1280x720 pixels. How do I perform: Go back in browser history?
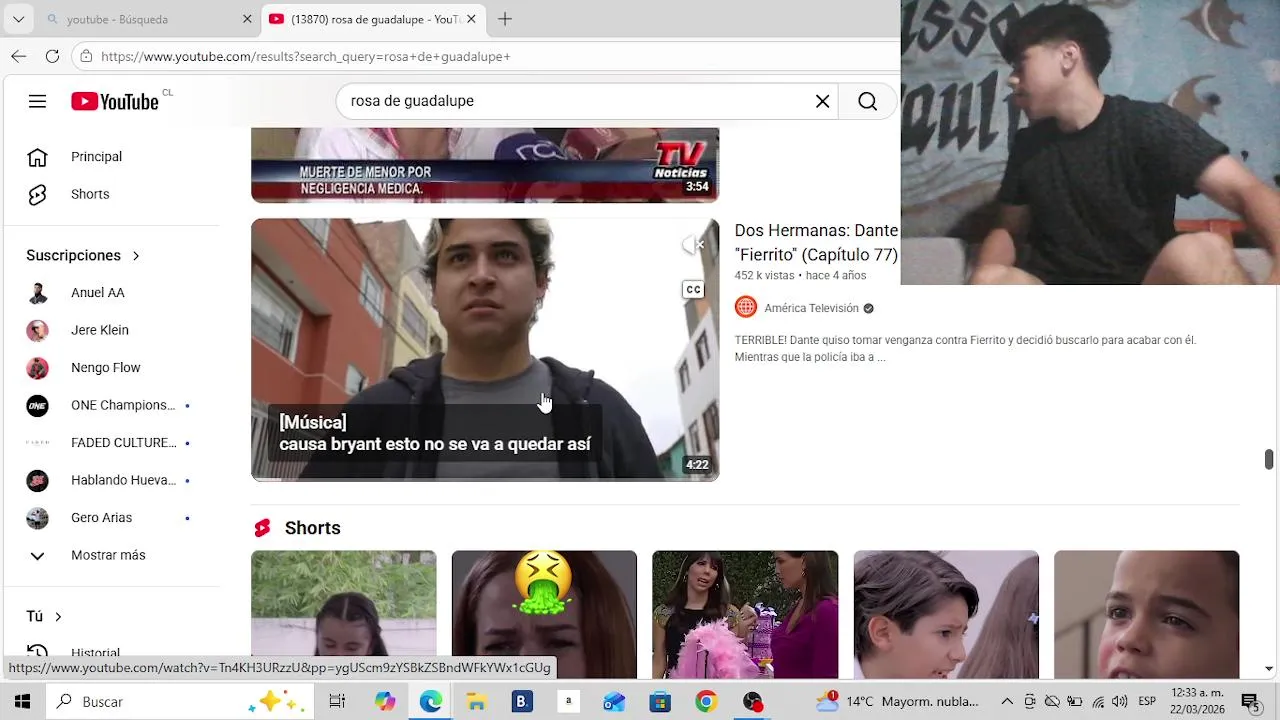coord(19,57)
